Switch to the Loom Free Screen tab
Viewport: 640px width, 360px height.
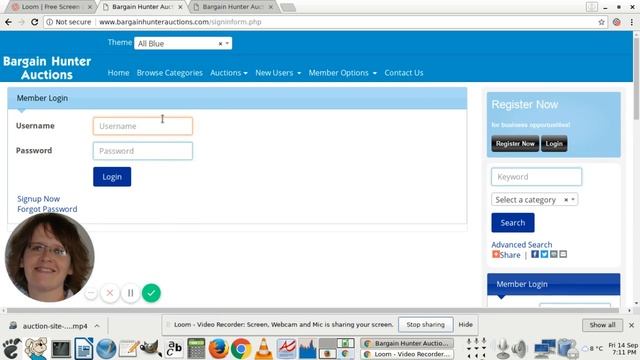pos(51,7)
